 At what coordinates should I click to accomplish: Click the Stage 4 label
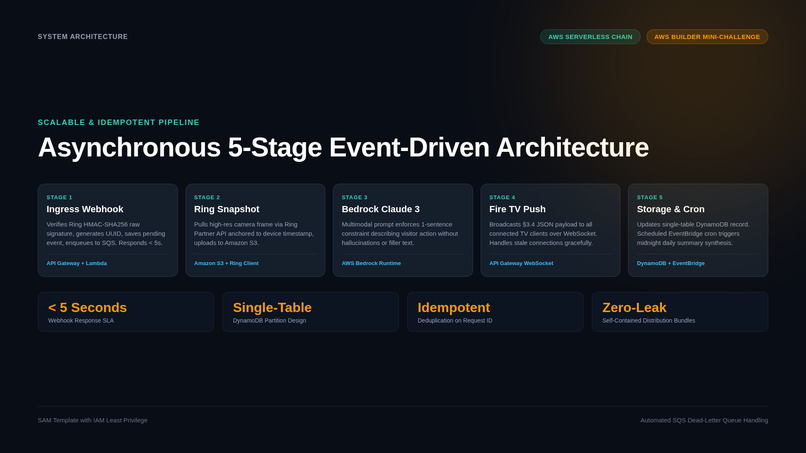502,197
